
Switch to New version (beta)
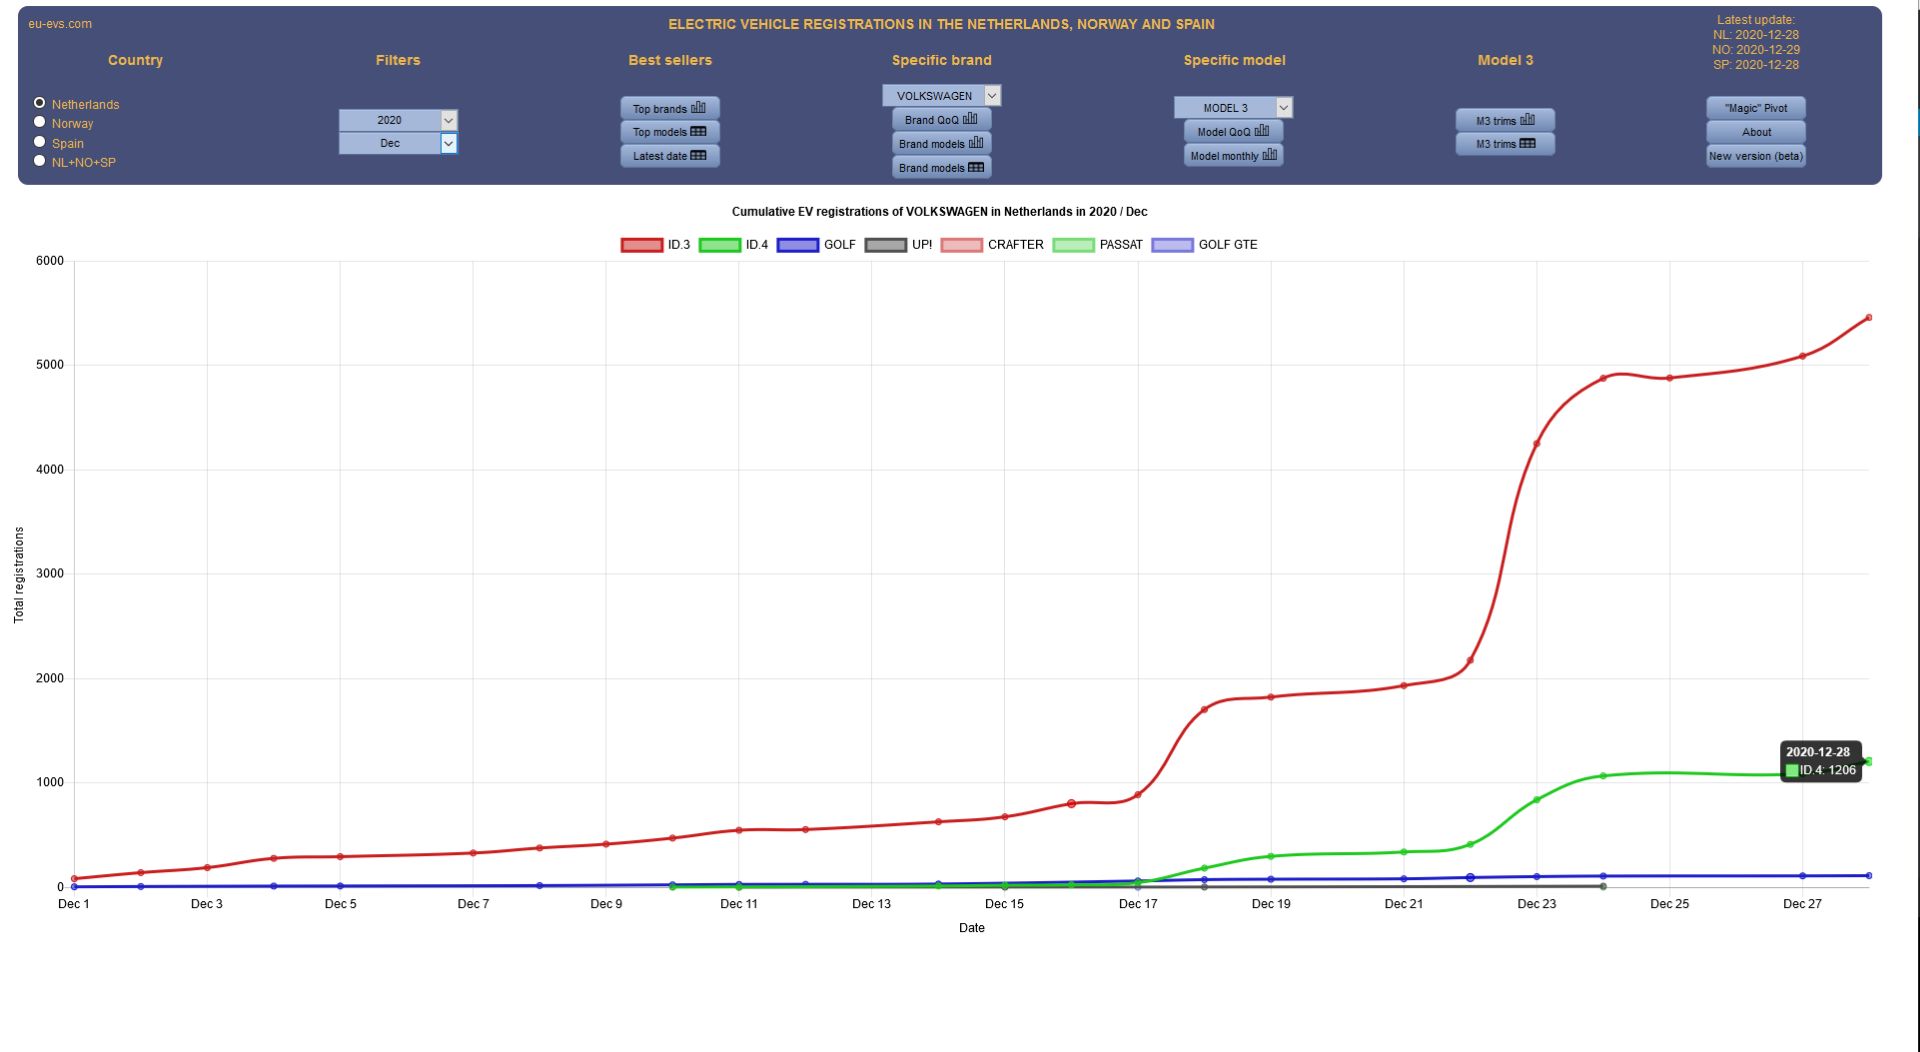(1756, 156)
